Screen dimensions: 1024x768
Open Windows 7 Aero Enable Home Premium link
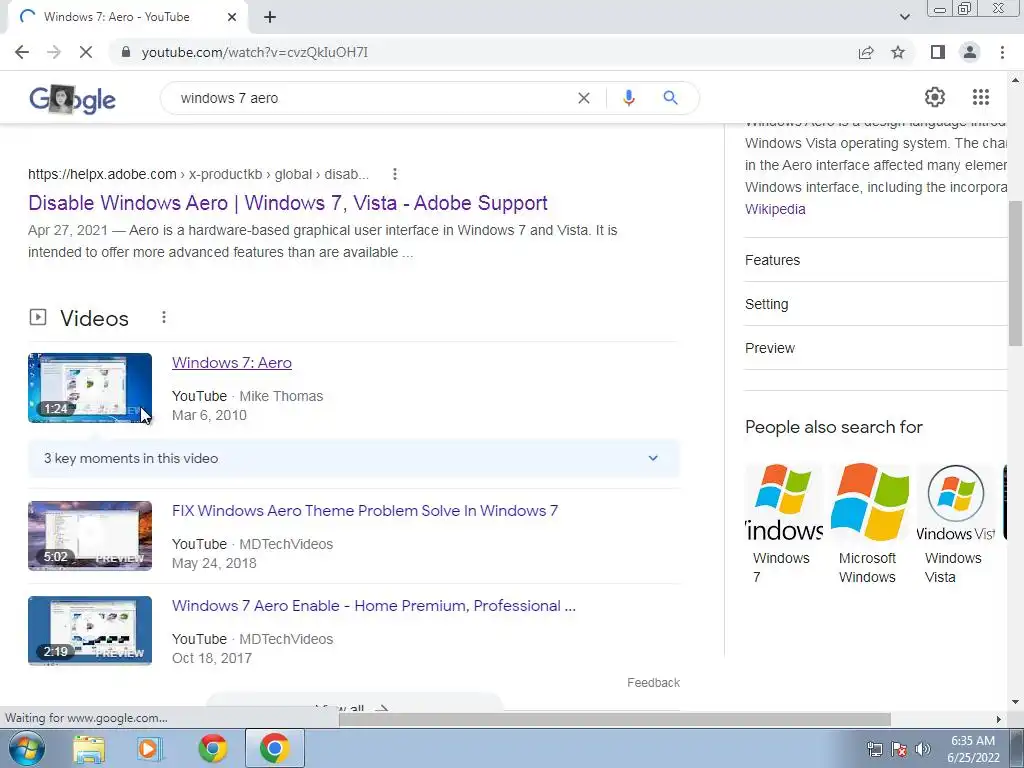pos(374,605)
